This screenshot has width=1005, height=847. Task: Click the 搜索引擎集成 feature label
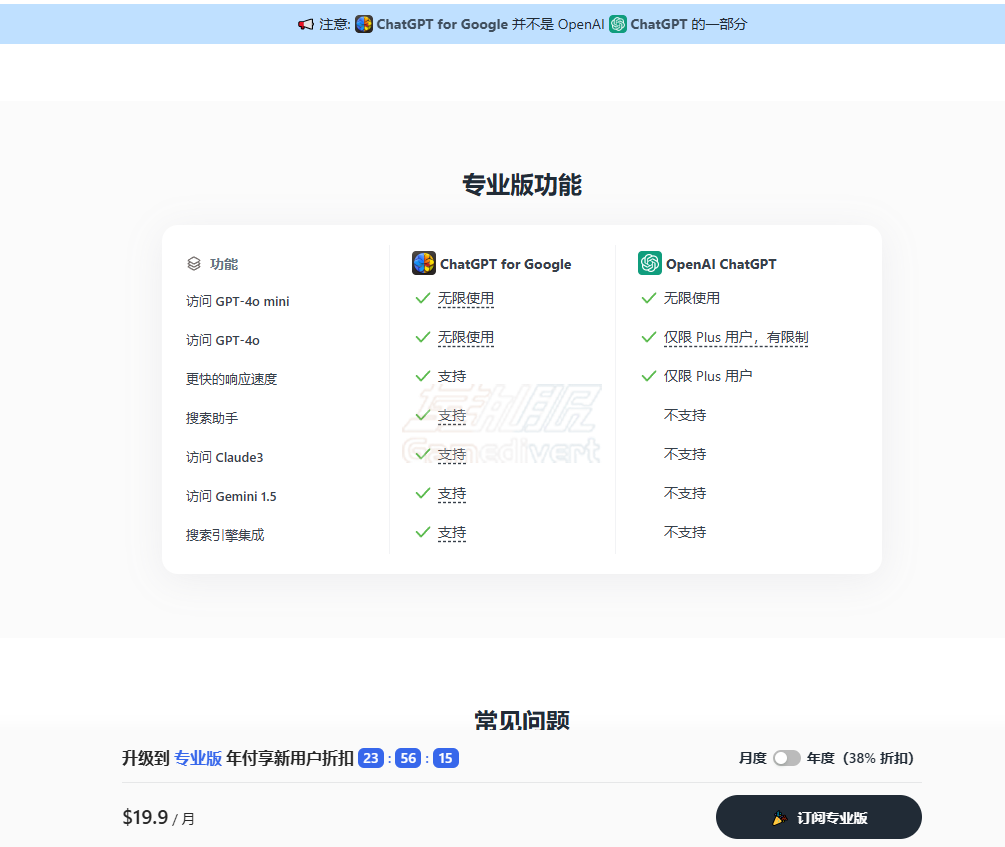225,535
